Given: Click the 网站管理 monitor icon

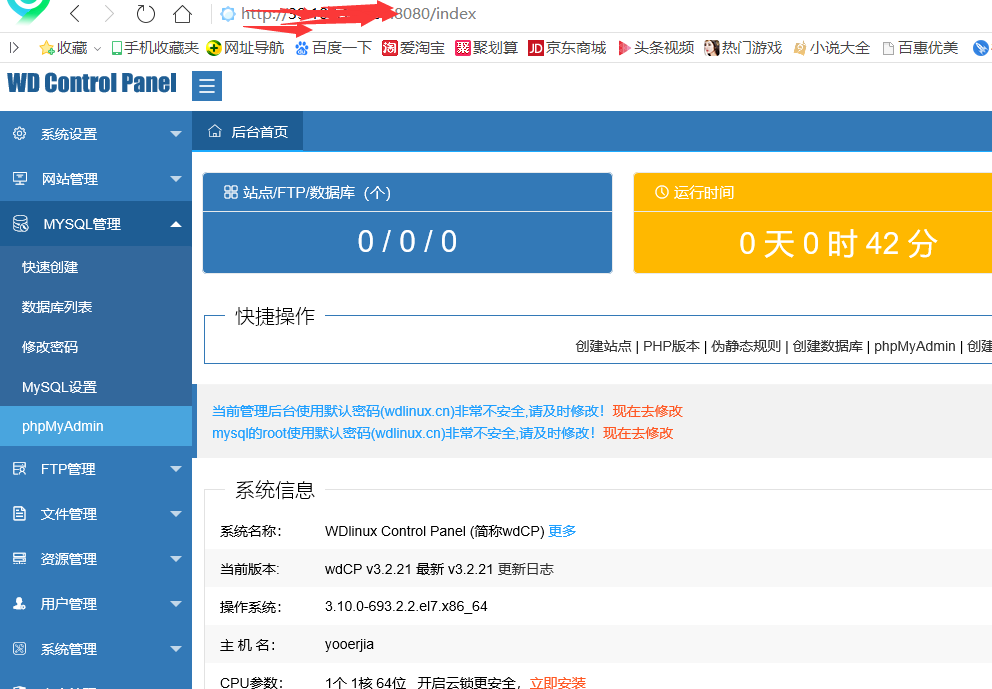Looking at the screenshot, I should coord(19,179).
